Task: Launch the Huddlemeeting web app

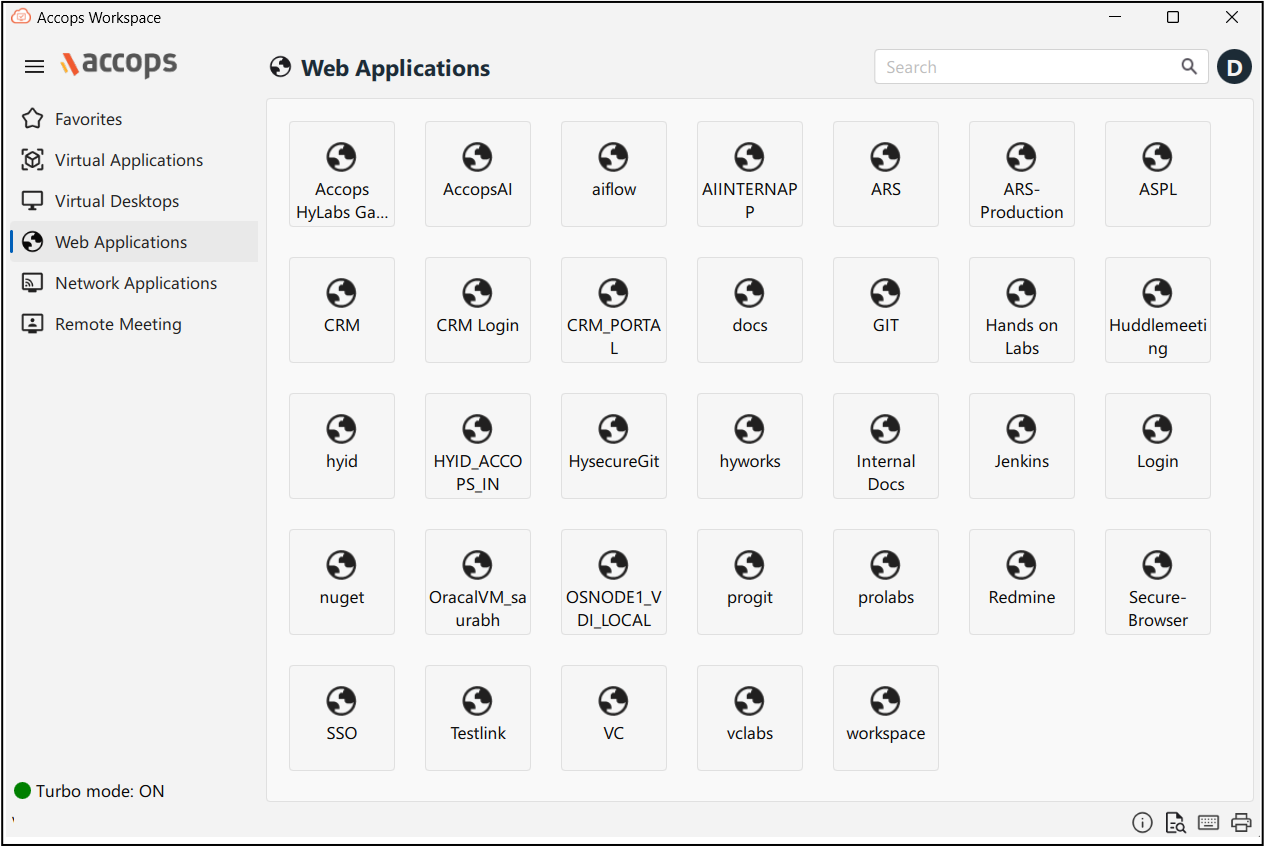Action: 1158,310
